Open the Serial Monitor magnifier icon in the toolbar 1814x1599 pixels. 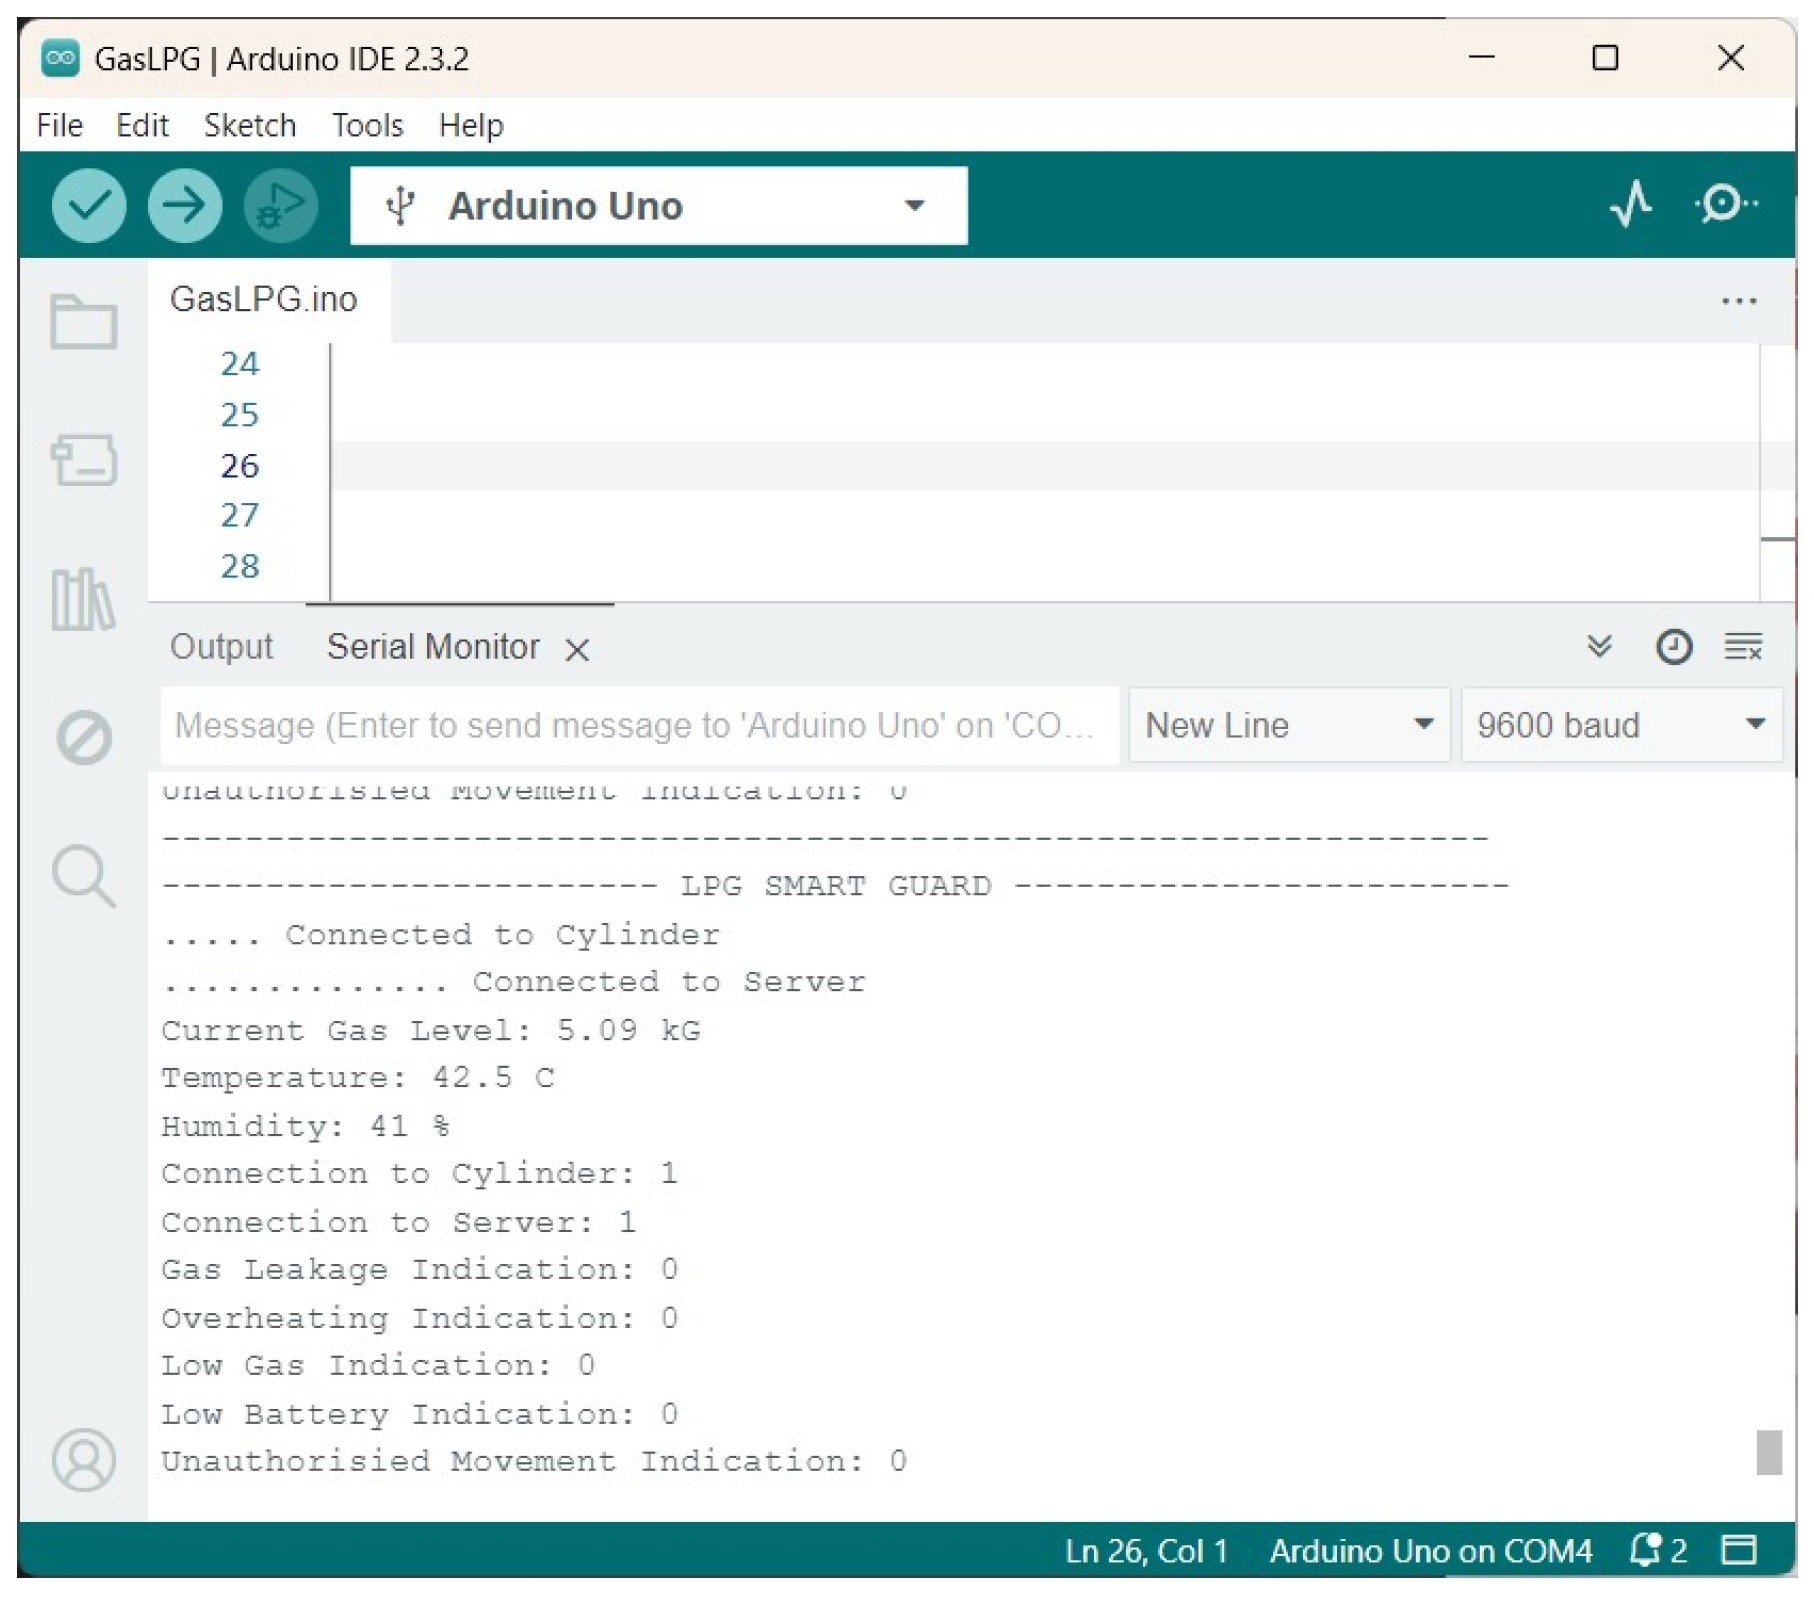tap(1725, 204)
